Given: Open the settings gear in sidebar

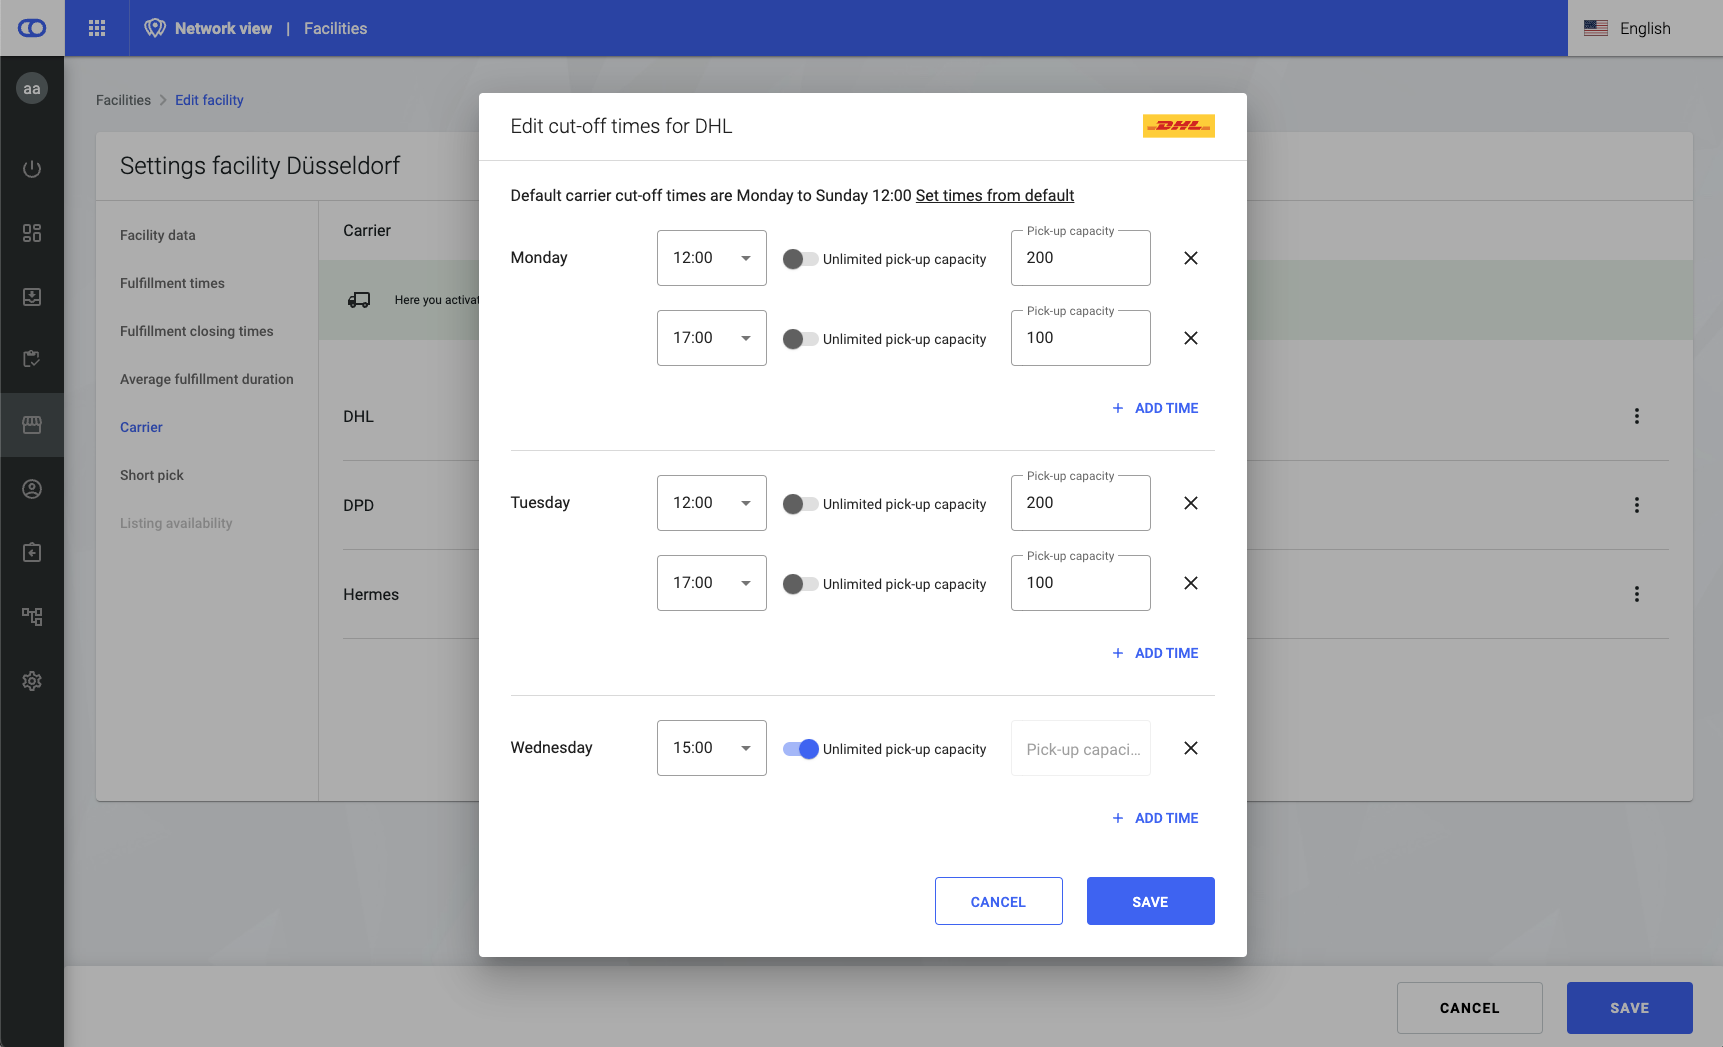Looking at the screenshot, I should click(x=32, y=681).
